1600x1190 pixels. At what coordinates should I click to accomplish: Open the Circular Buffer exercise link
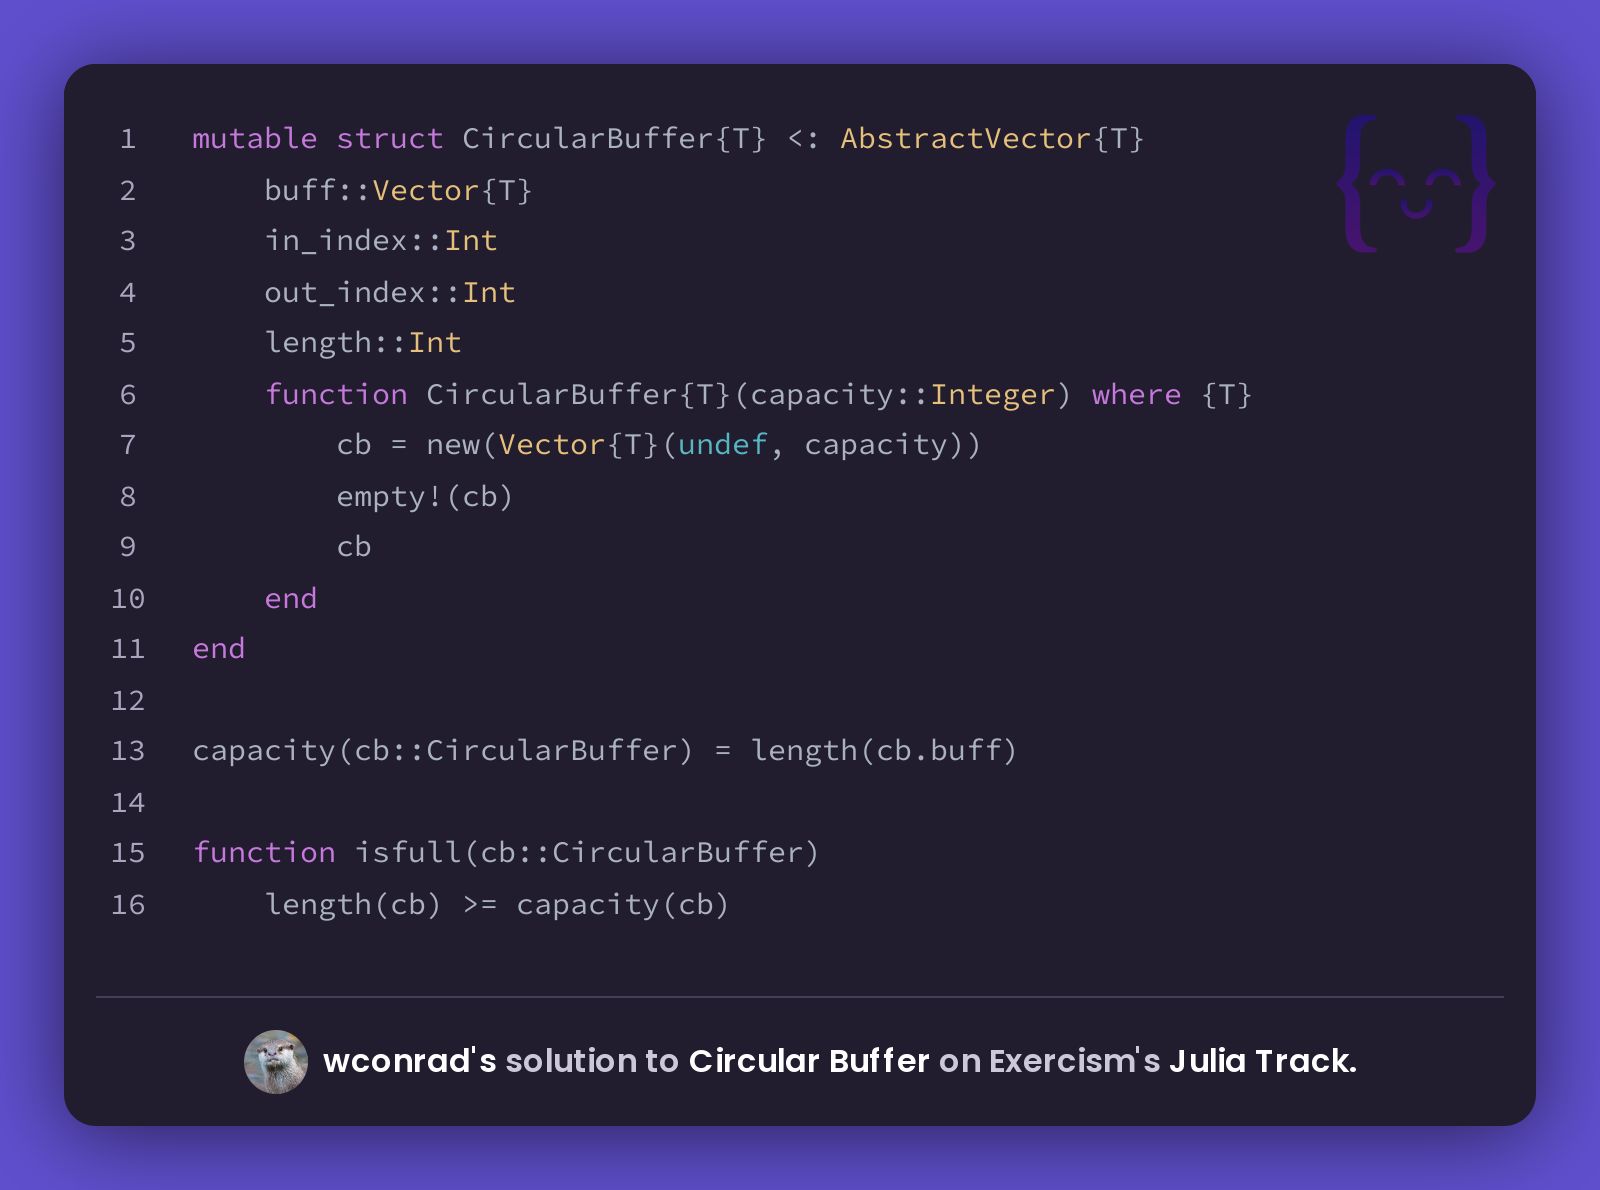(808, 1061)
